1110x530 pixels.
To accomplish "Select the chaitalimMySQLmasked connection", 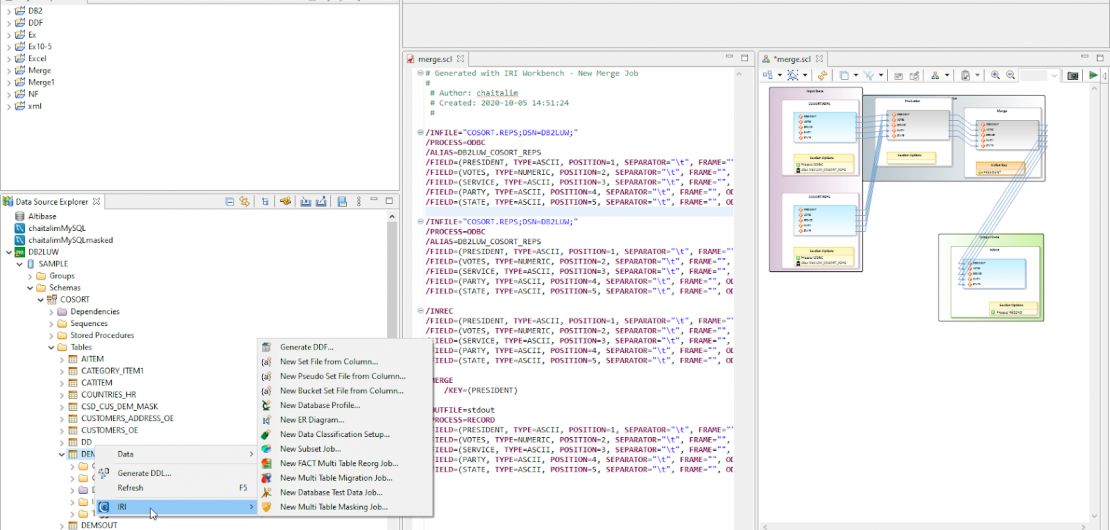I will click(70, 240).
